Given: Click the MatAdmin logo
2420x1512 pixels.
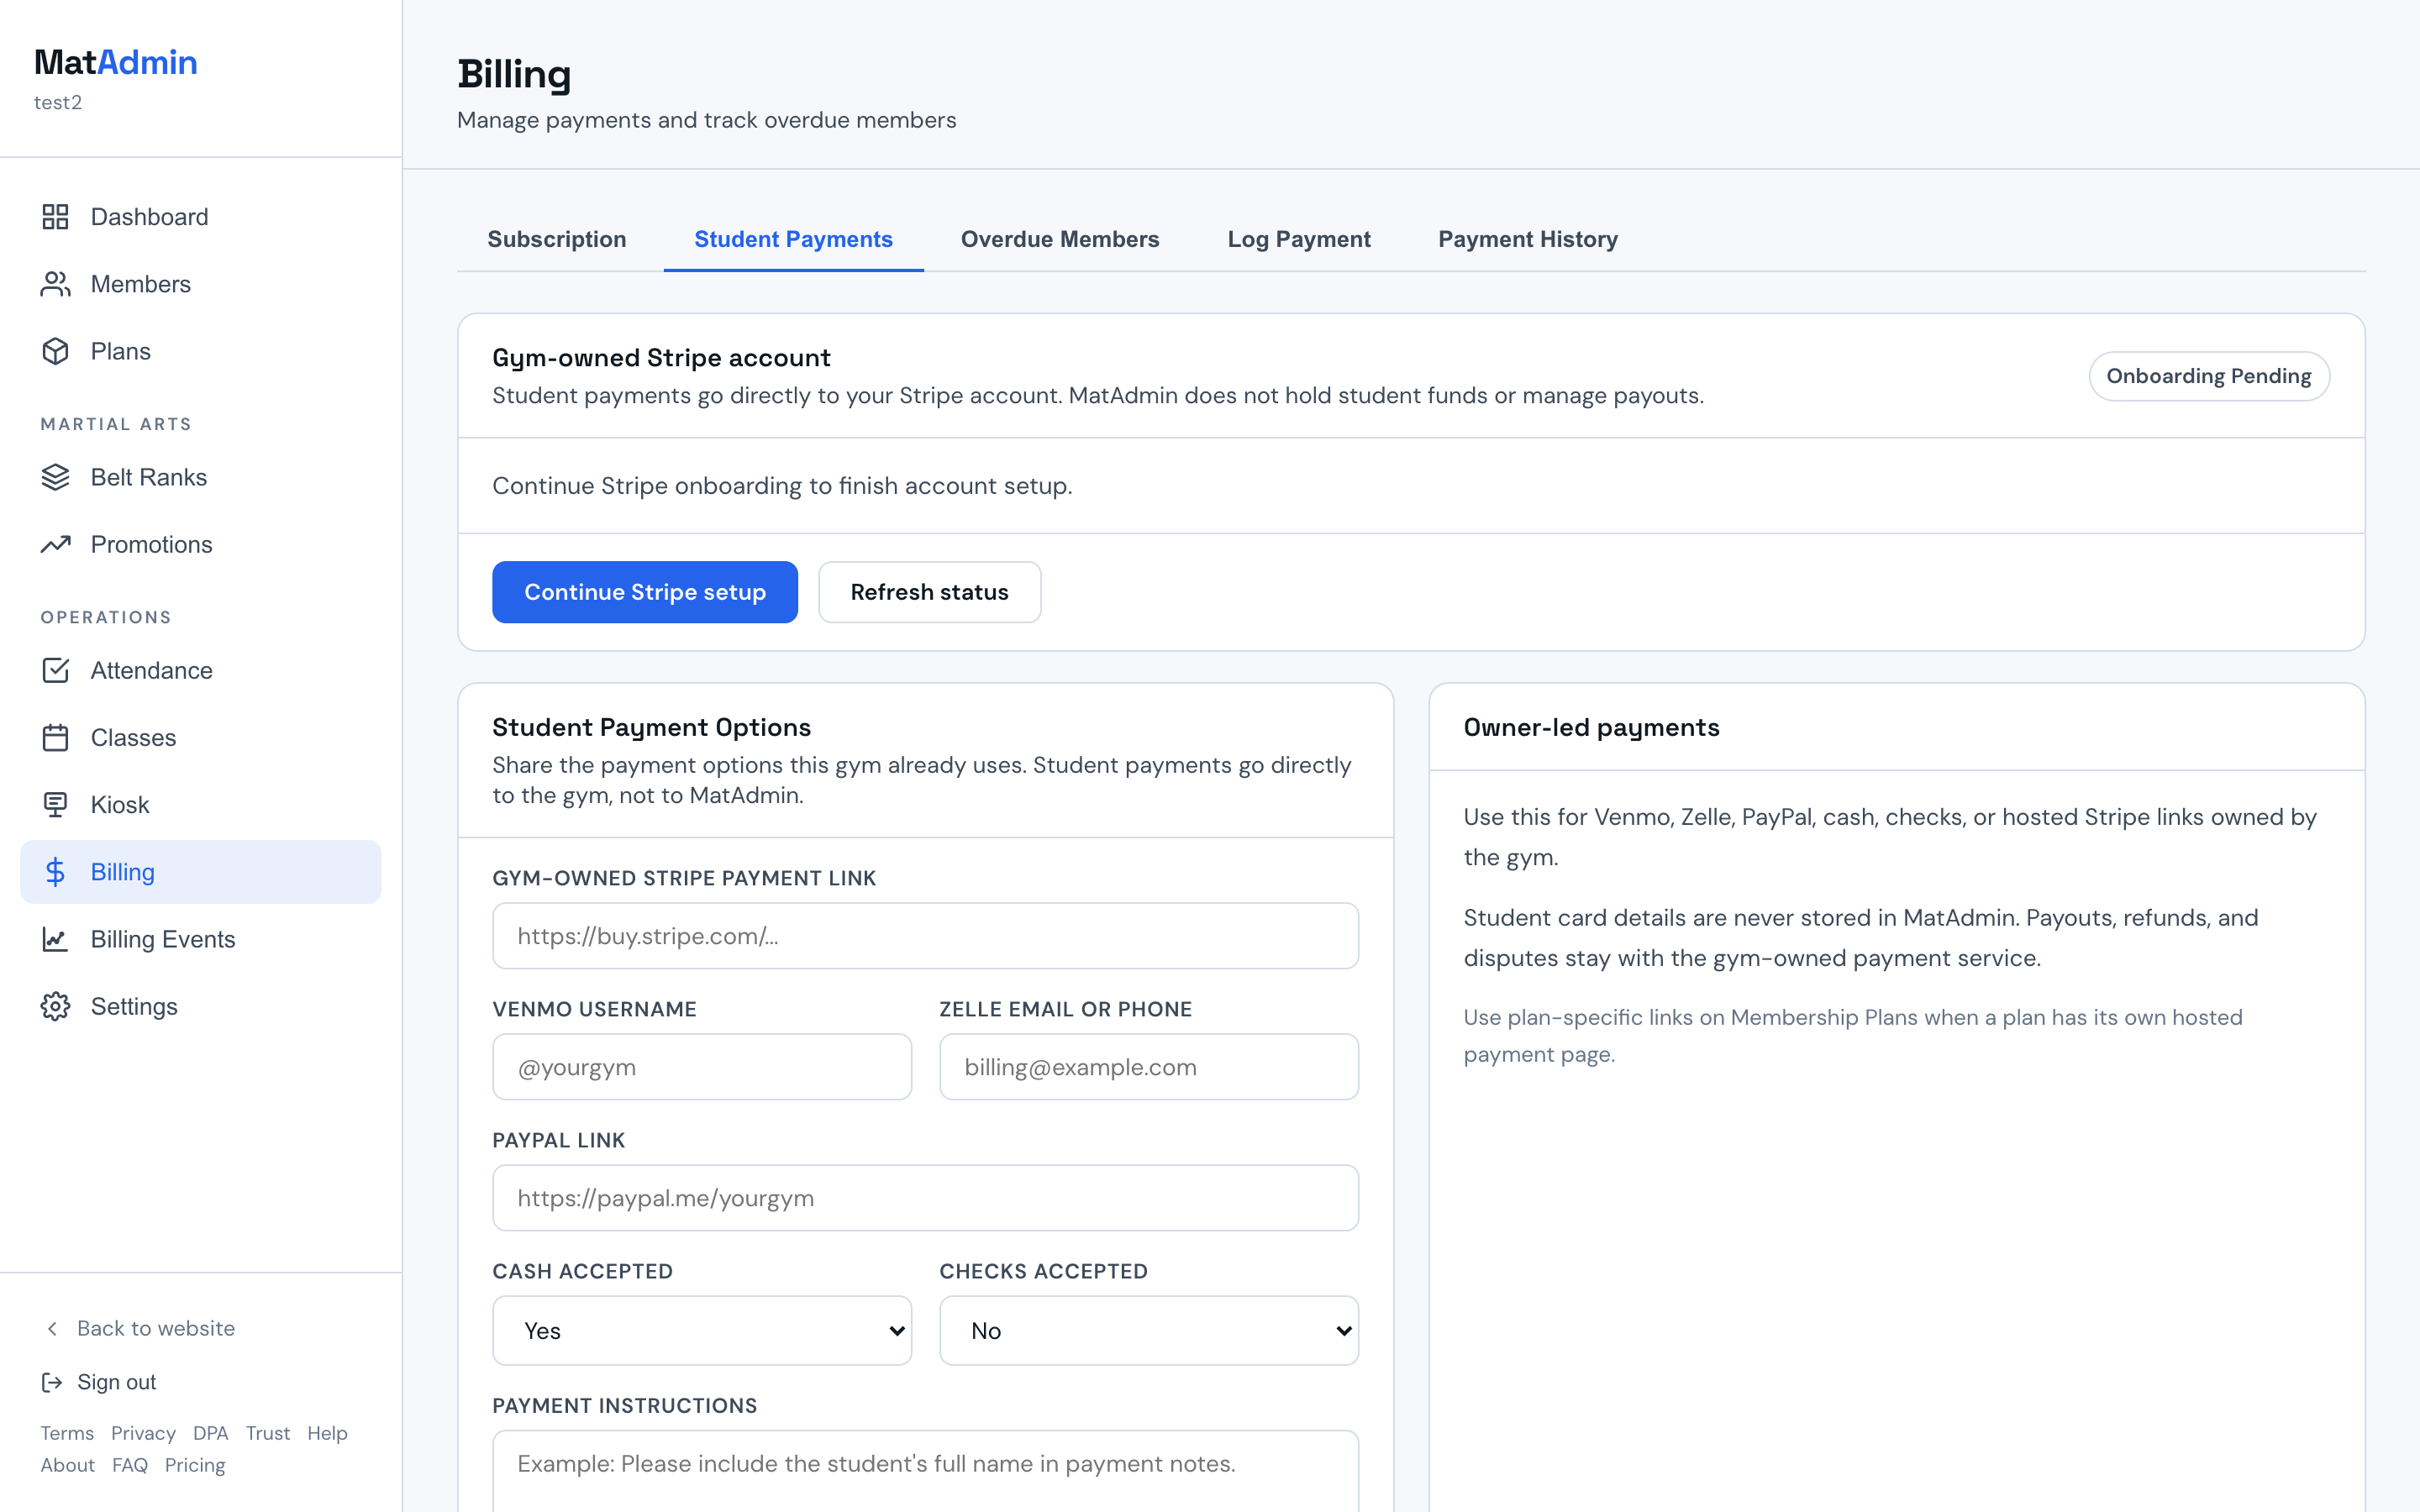Looking at the screenshot, I should pos(116,62).
